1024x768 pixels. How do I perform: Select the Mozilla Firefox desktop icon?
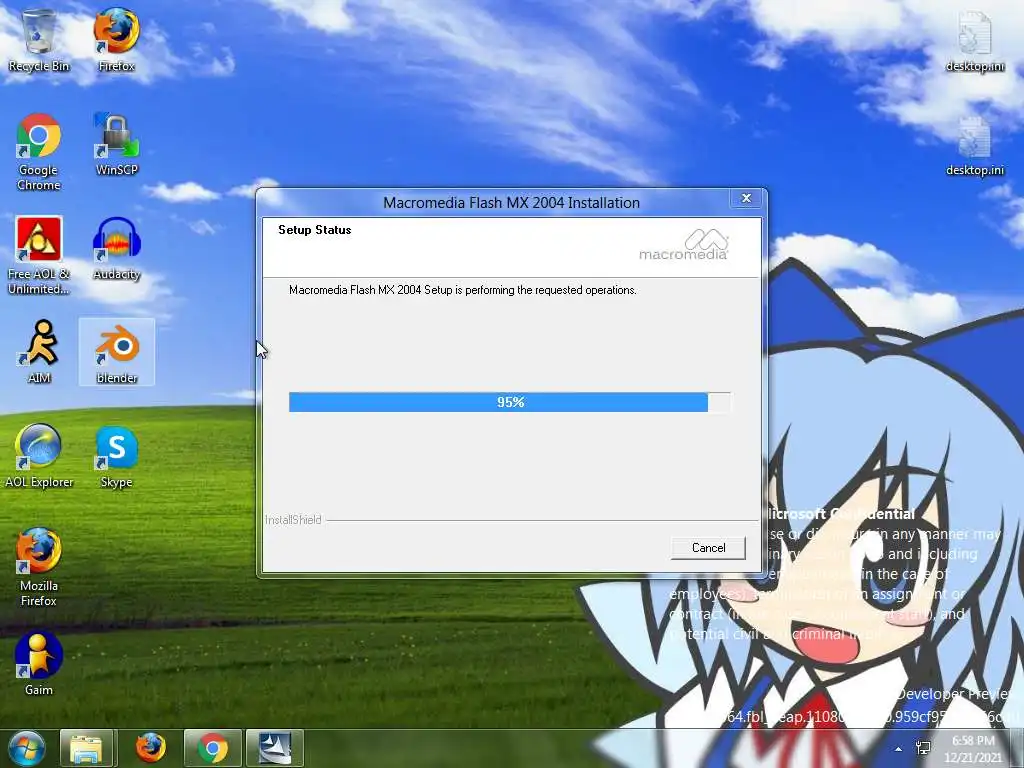click(39, 567)
